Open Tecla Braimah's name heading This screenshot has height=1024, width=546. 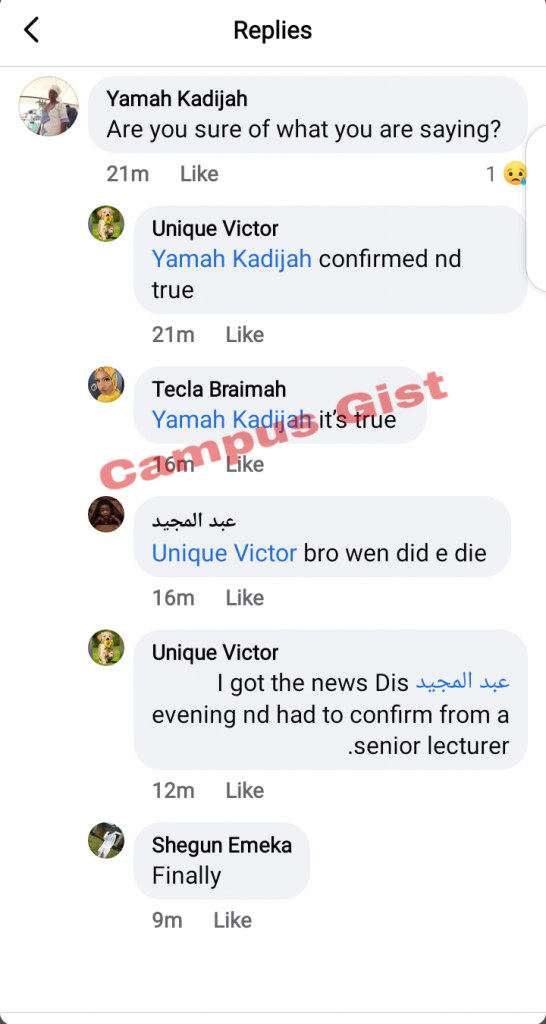219,389
